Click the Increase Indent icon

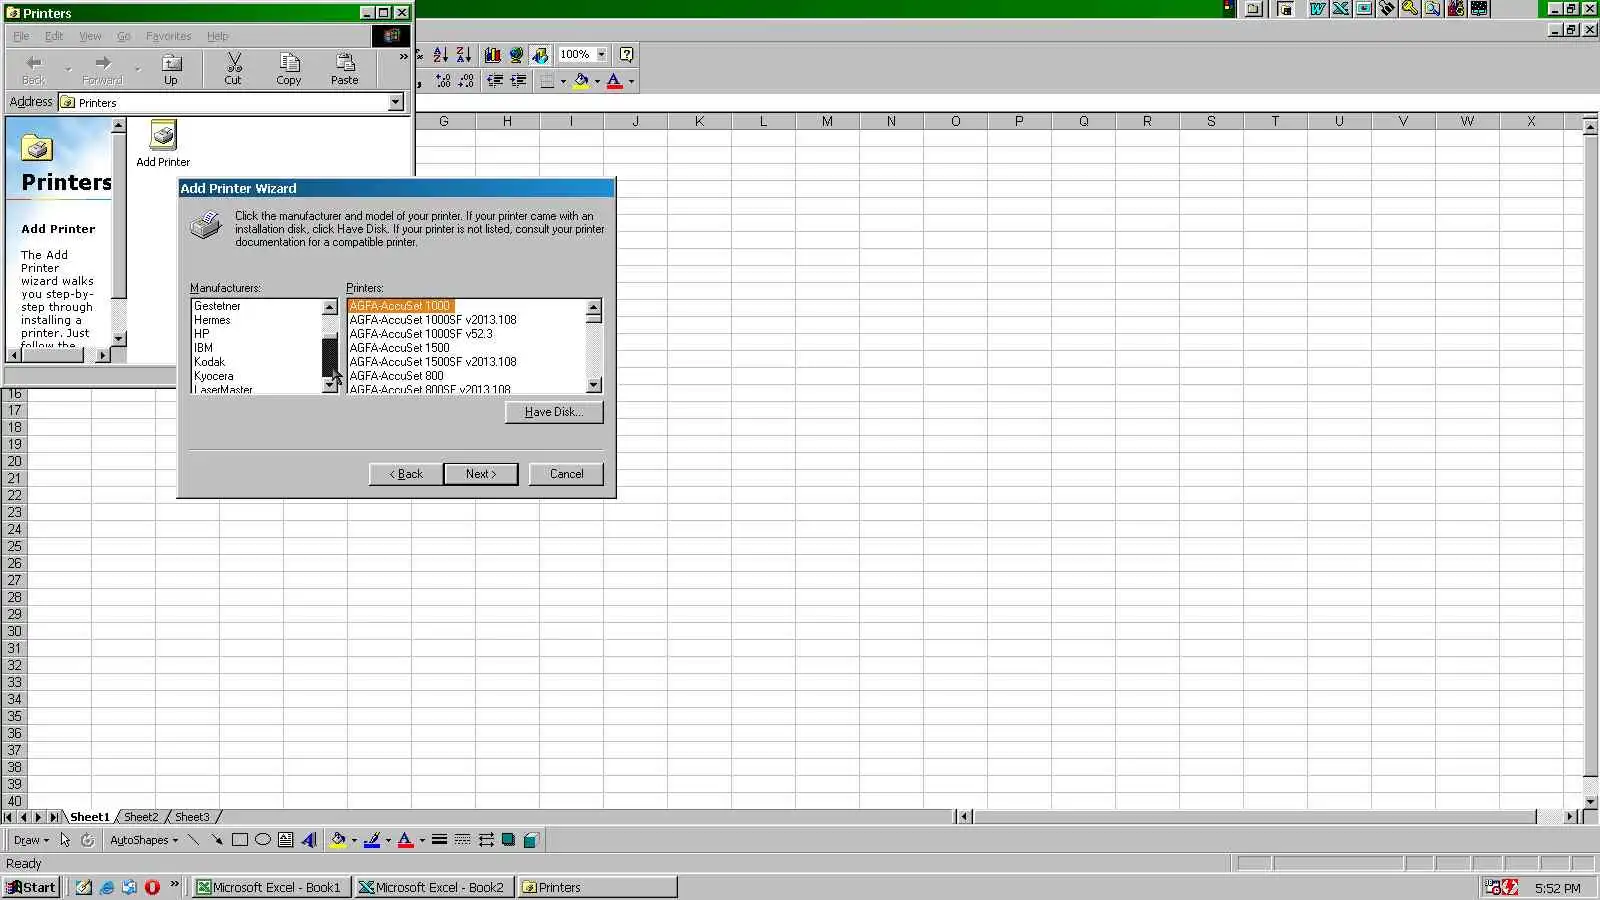coord(518,81)
